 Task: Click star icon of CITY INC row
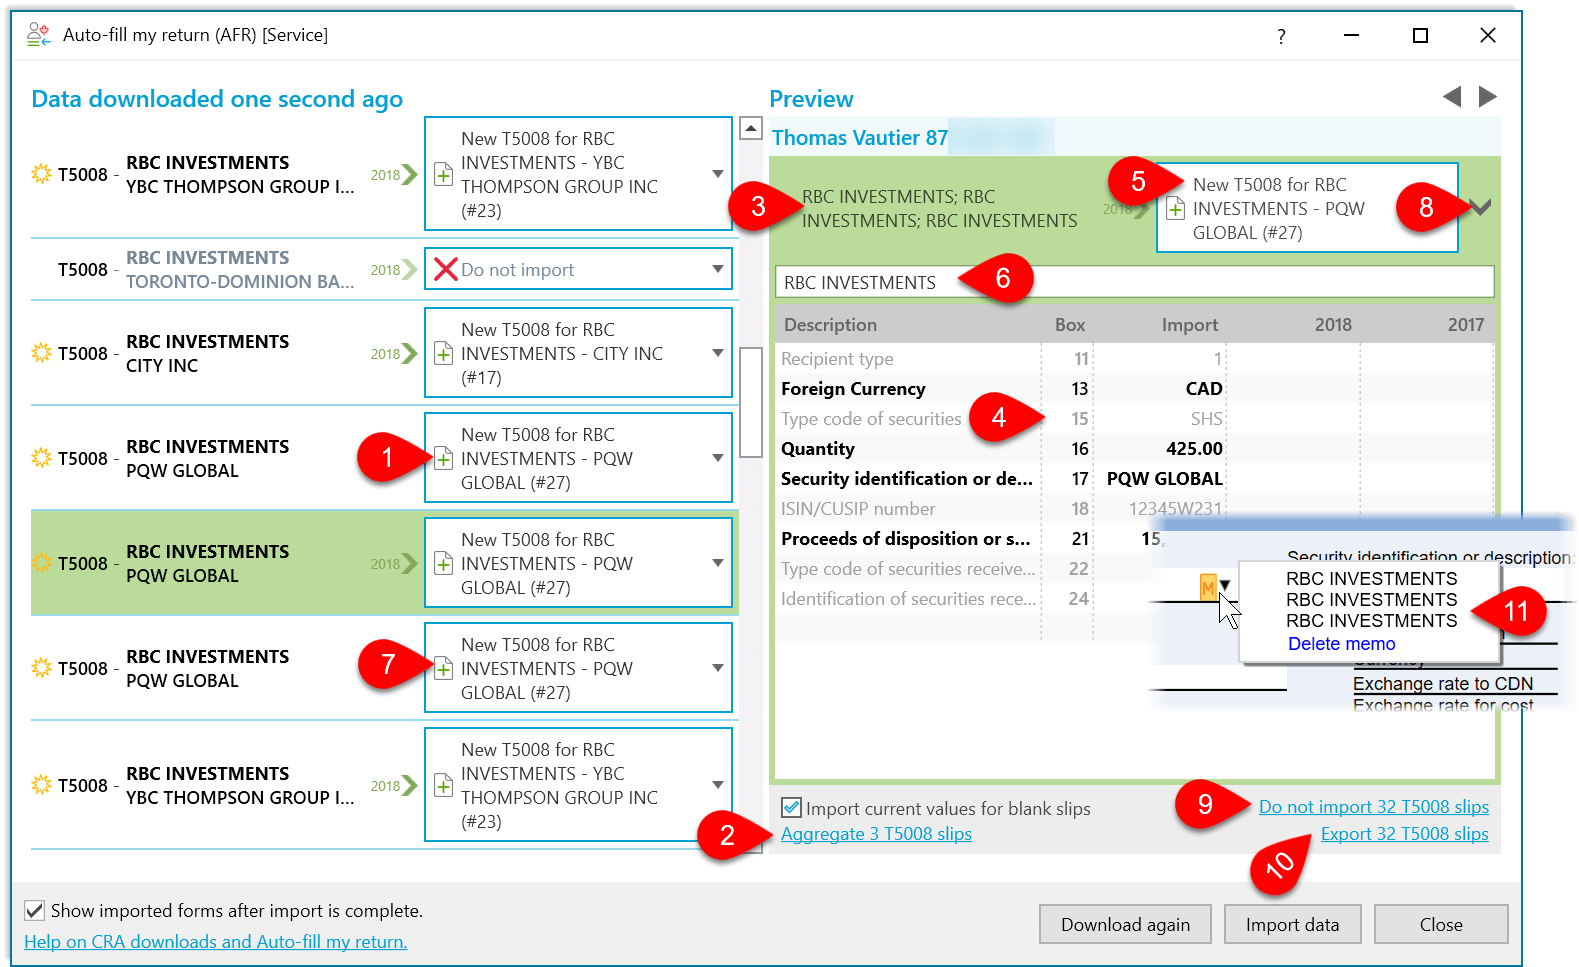coord(41,352)
